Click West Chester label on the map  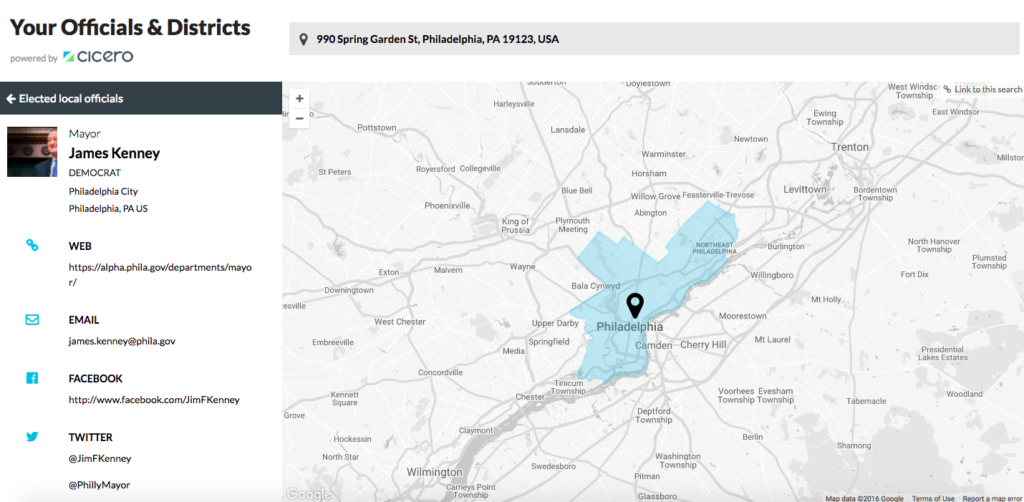400,321
